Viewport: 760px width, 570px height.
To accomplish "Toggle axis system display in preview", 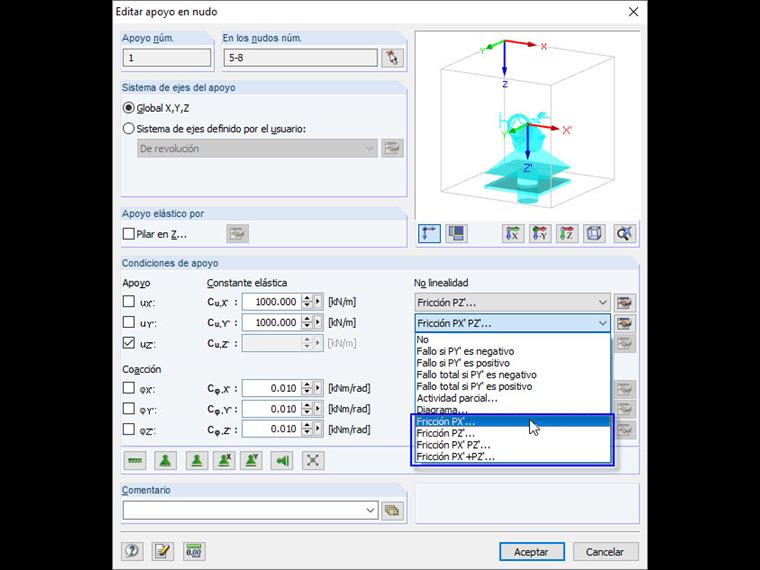I will click(x=429, y=234).
